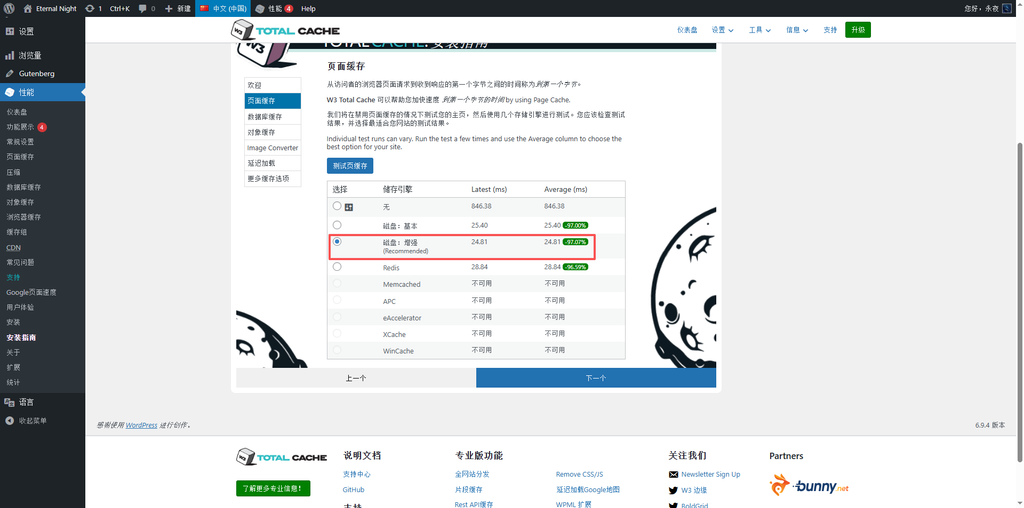Open the Eternal Night site home link
The image size is (1024, 508).
[x=50, y=8]
